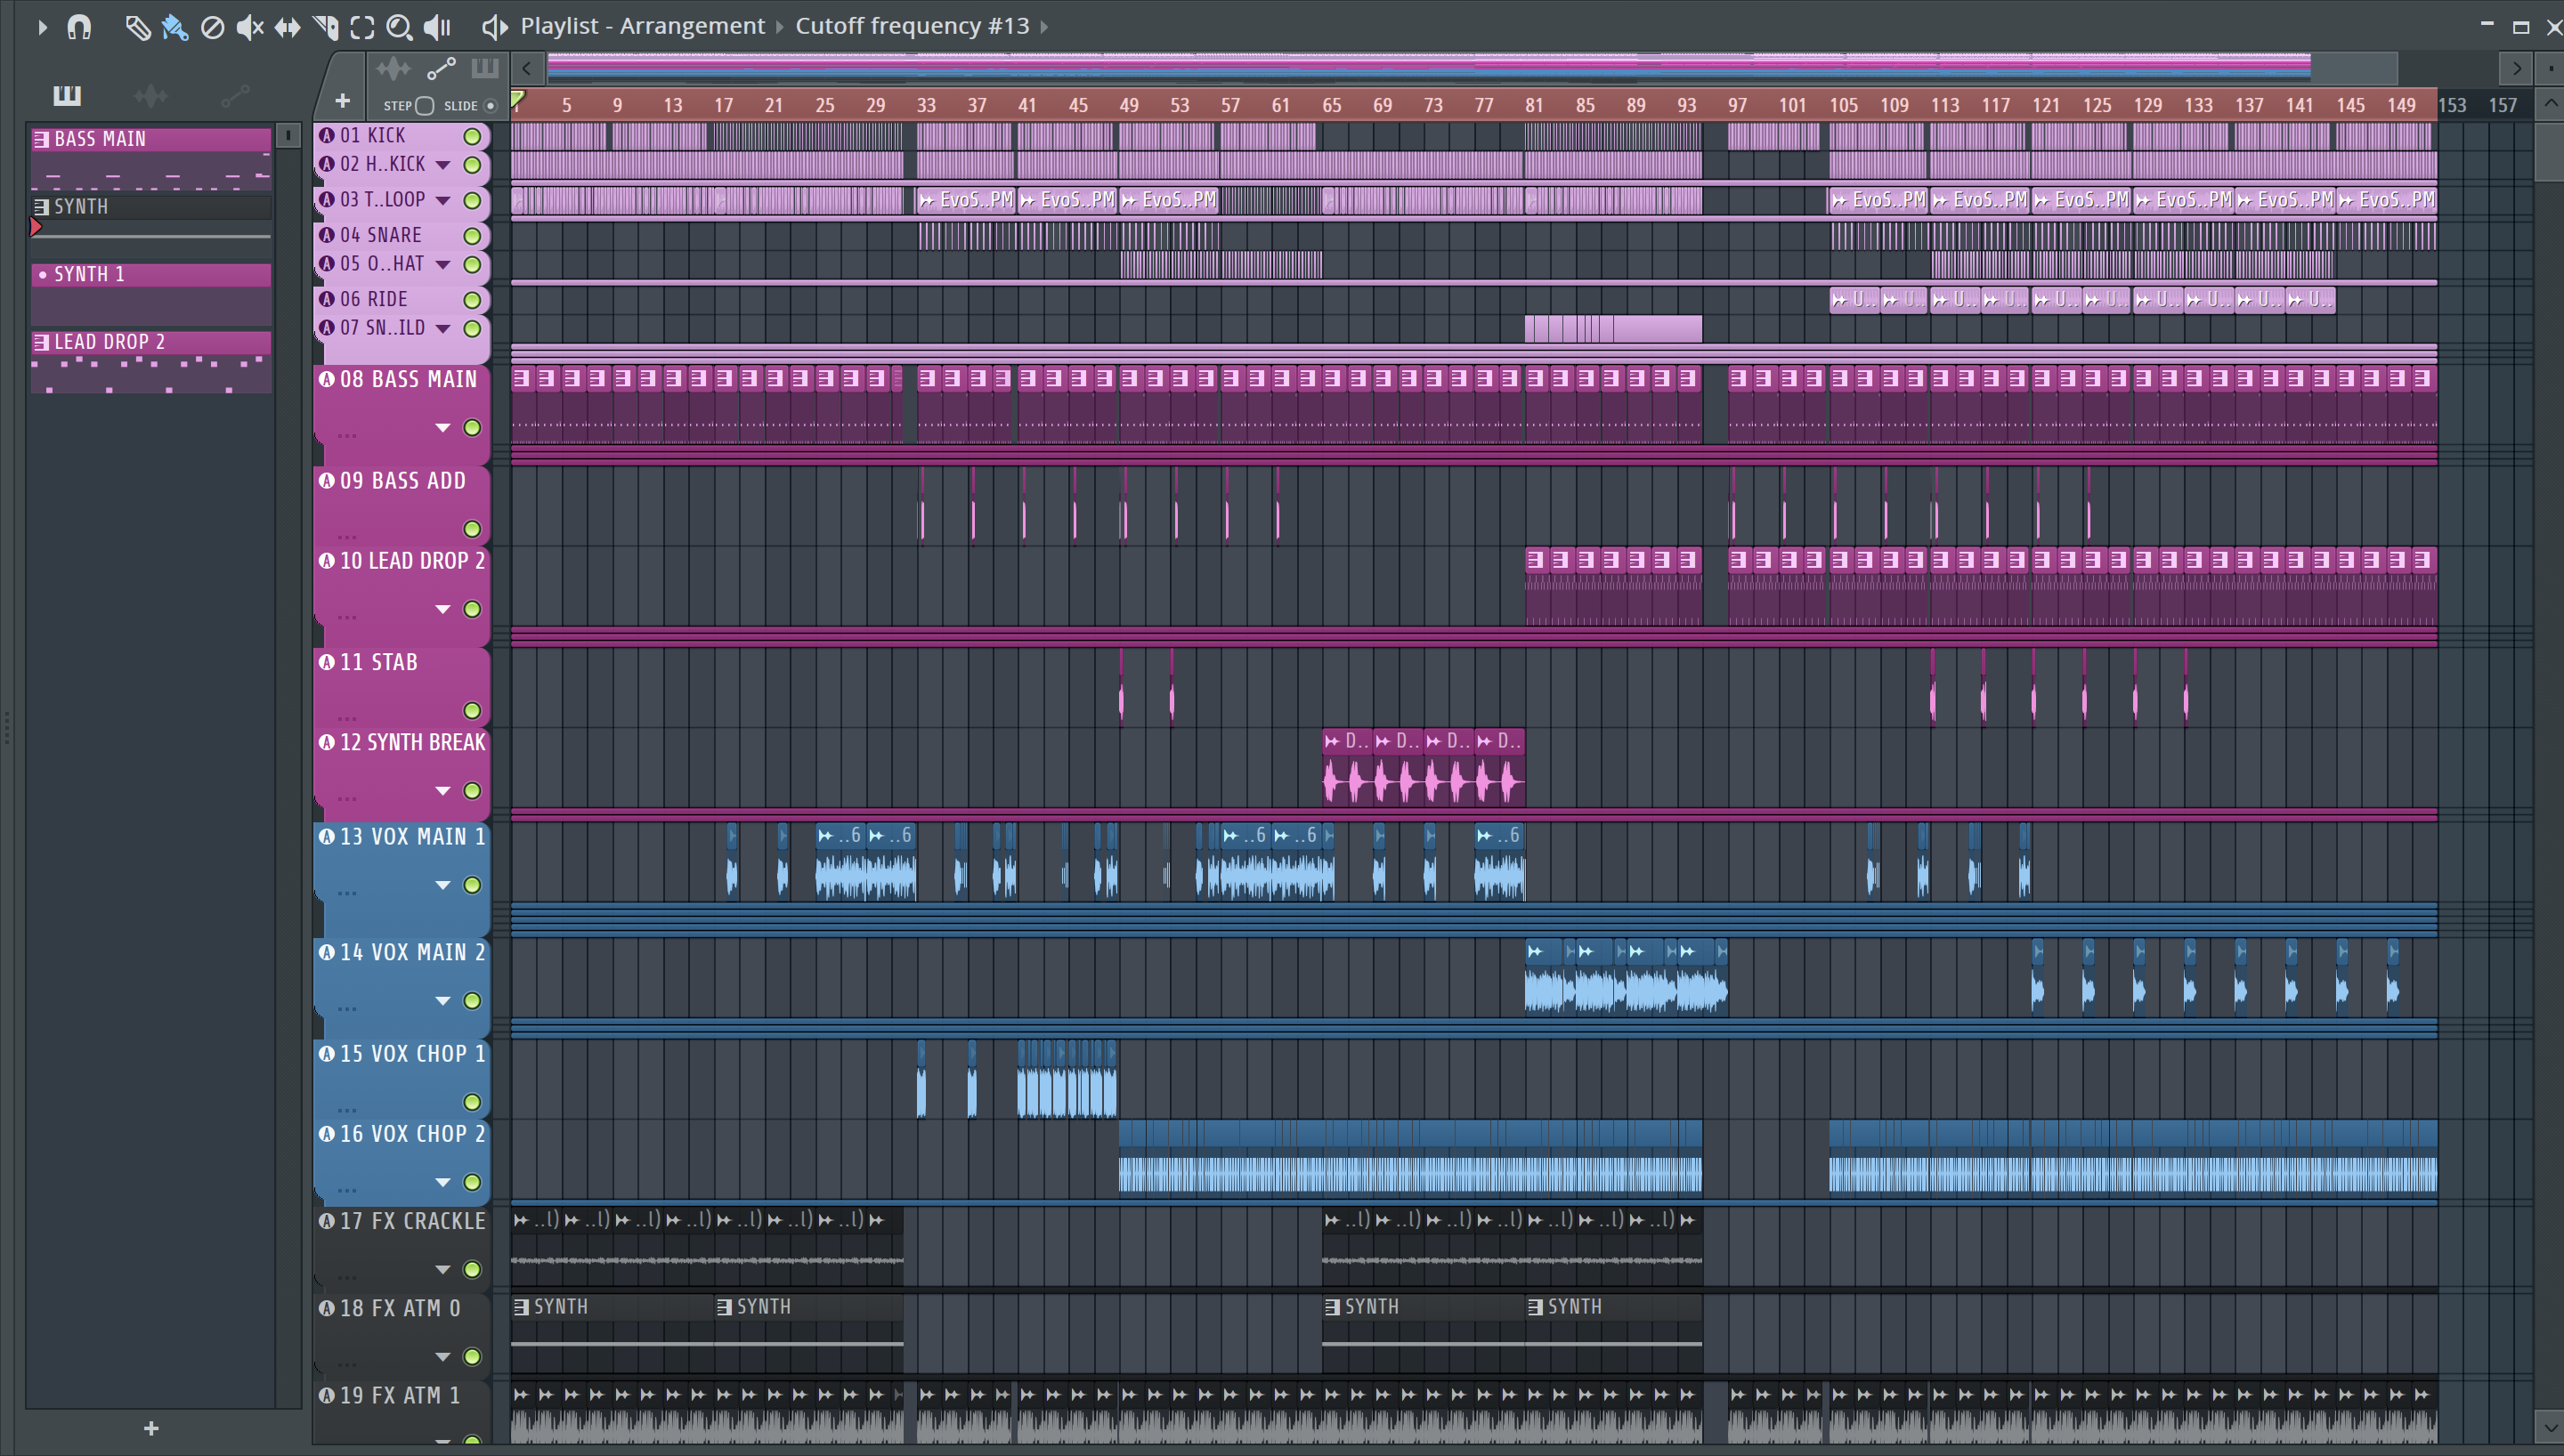This screenshot has height=1456, width=2564.
Task: Show audio clips in the picker panel
Action: [151, 95]
